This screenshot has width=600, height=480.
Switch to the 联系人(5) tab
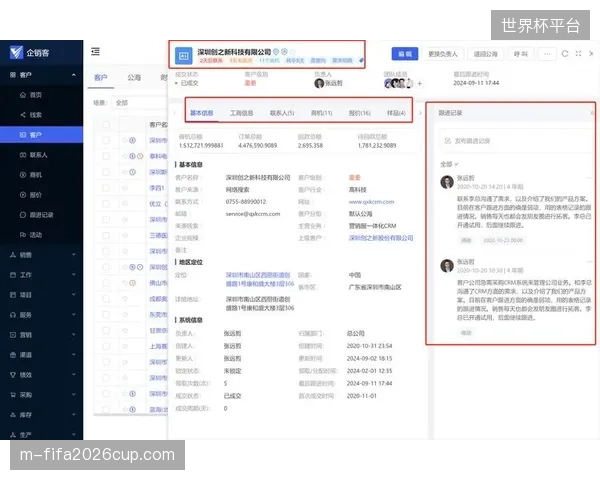[282, 113]
